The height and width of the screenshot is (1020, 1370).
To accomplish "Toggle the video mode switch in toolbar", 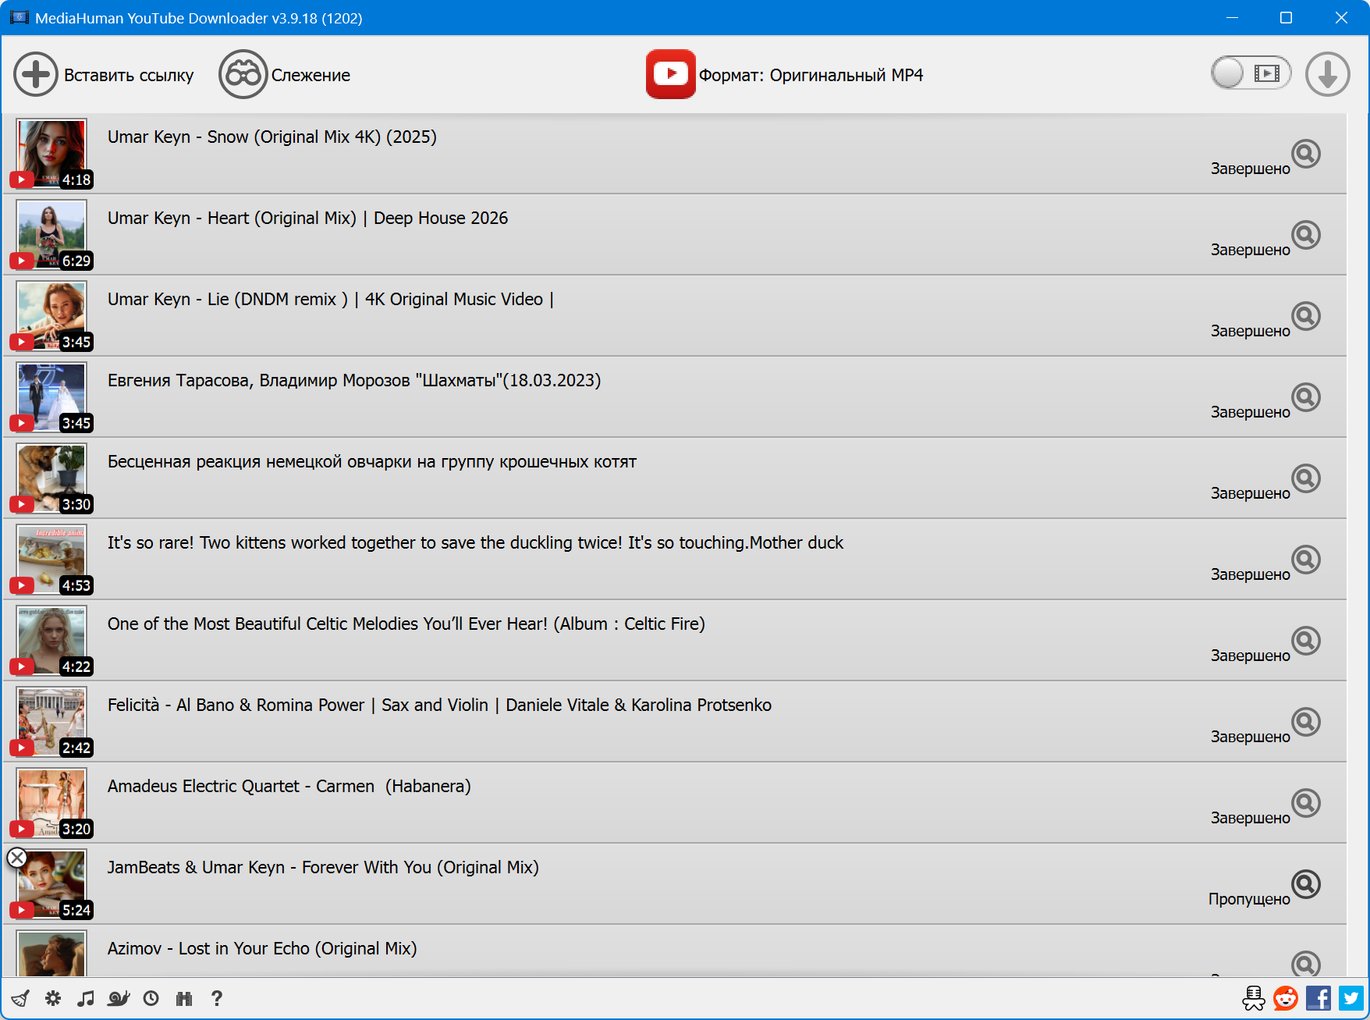I will 1250,73.
